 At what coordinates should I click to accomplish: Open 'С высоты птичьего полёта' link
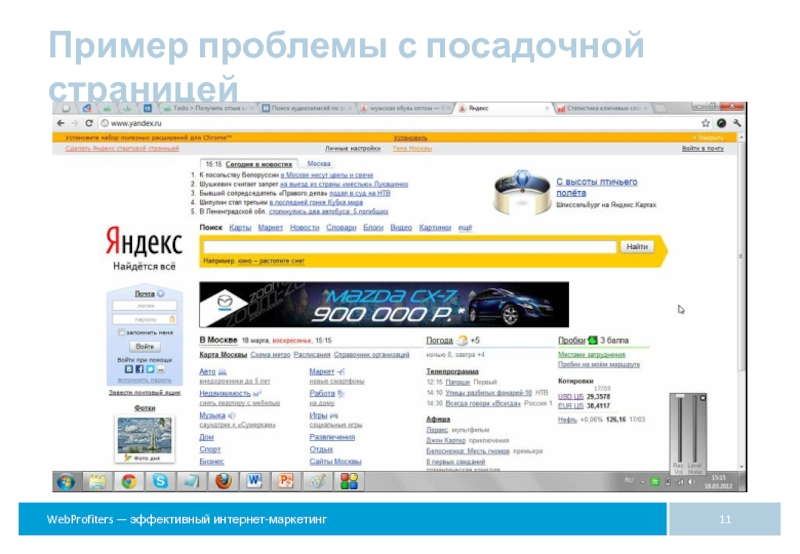point(596,187)
